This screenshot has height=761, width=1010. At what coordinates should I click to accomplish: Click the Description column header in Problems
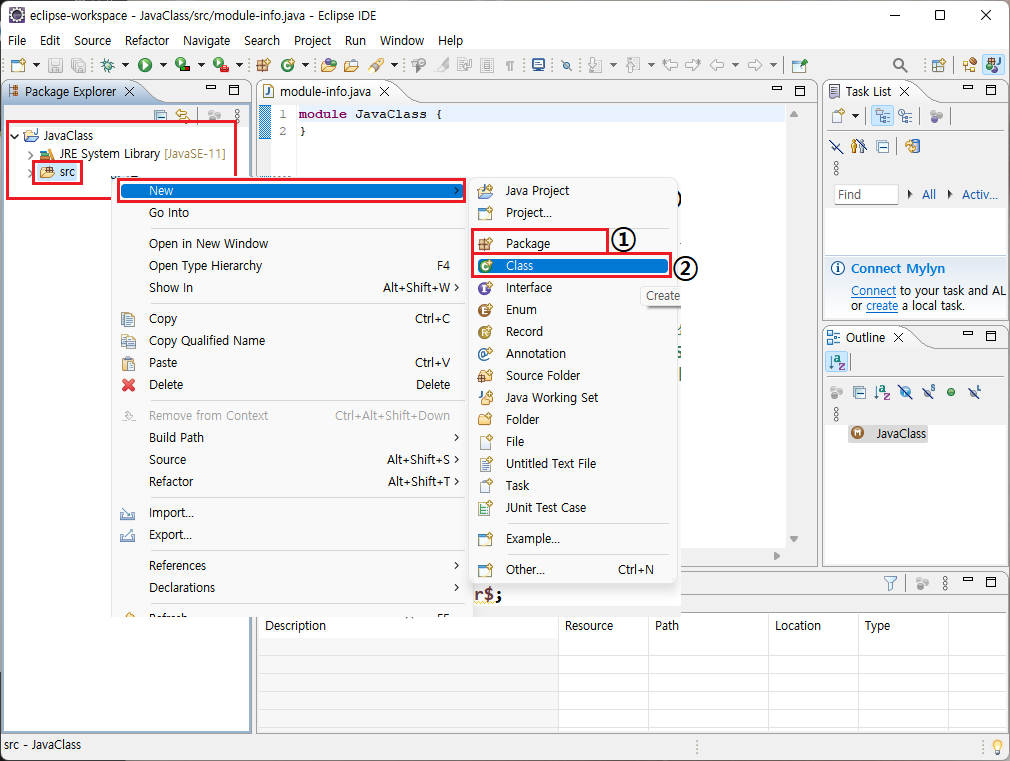(x=408, y=626)
